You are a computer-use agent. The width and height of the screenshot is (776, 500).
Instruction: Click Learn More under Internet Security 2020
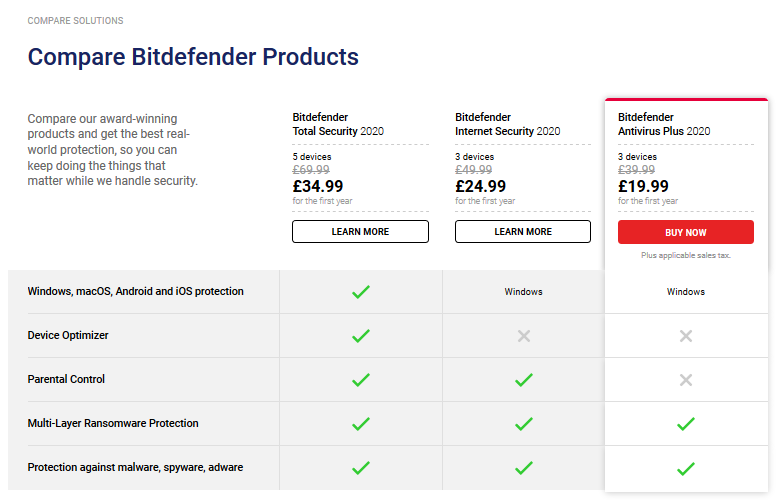point(523,232)
